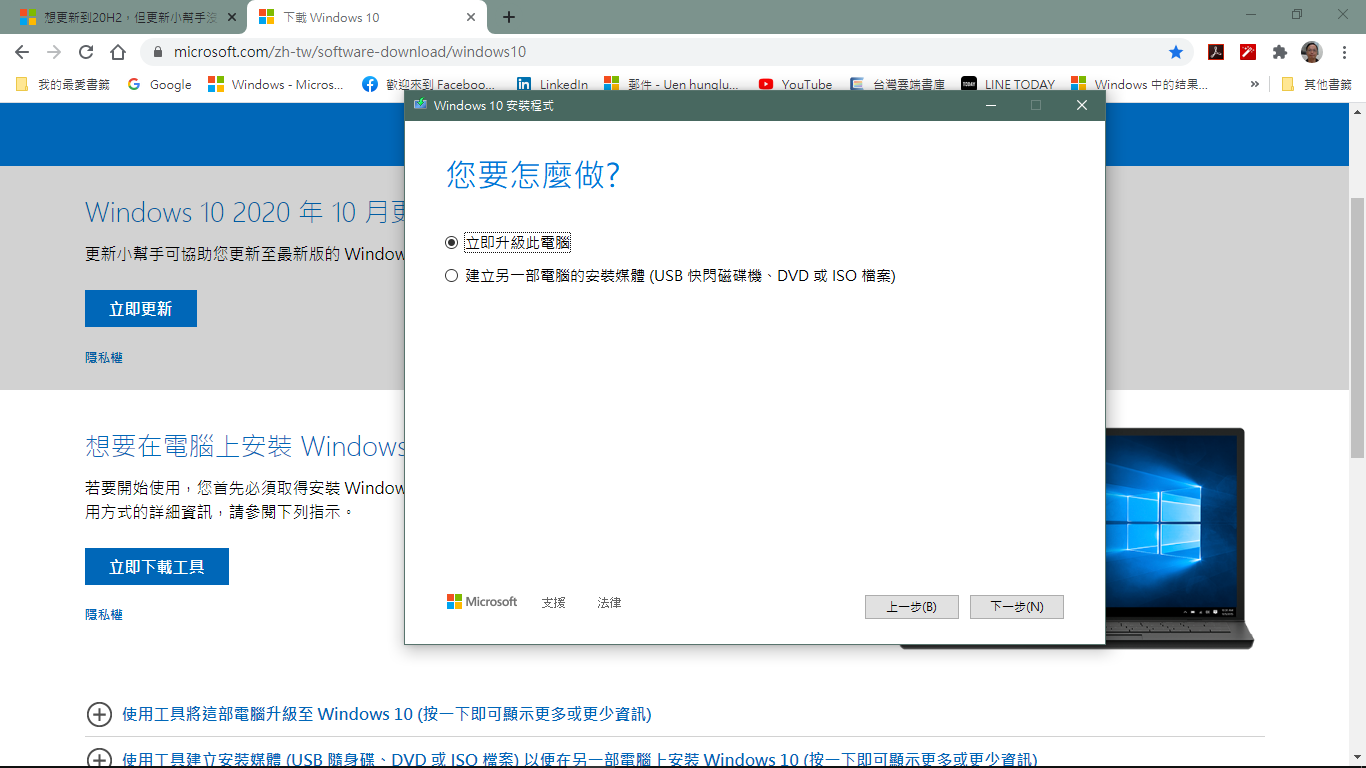Reload the current page
Screen dimensions: 1366x768
[86, 52]
